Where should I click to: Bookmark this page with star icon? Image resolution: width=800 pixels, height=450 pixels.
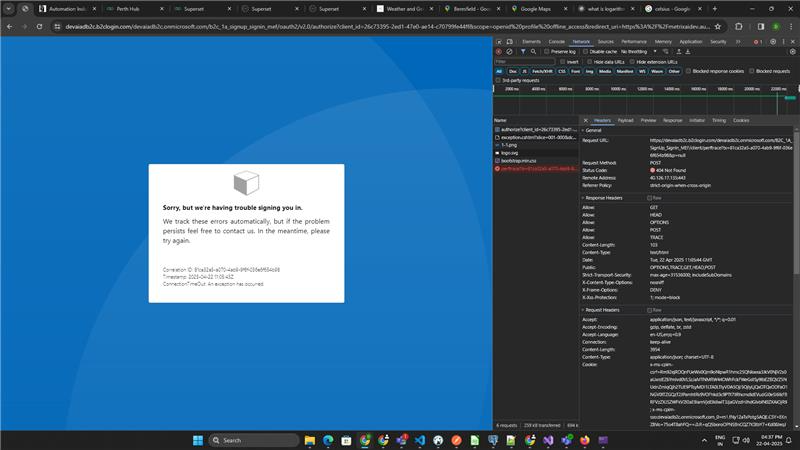[x=718, y=27]
